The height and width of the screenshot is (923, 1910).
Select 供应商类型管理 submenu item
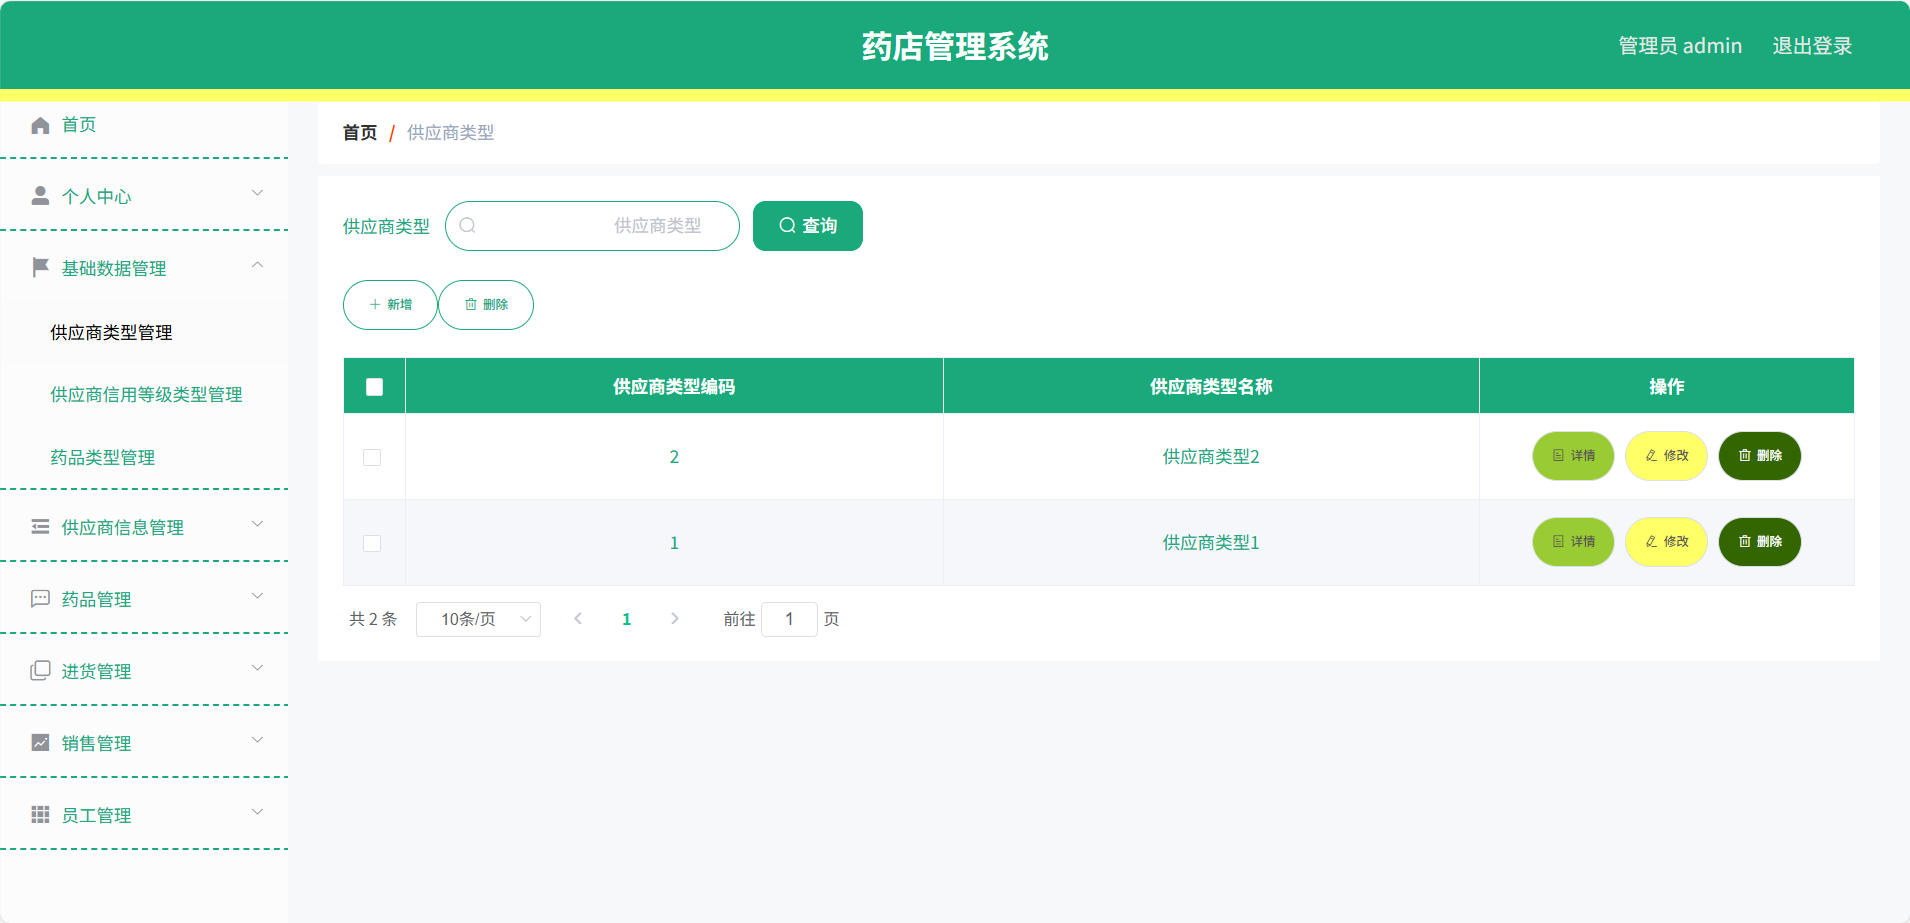(x=144, y=333)
